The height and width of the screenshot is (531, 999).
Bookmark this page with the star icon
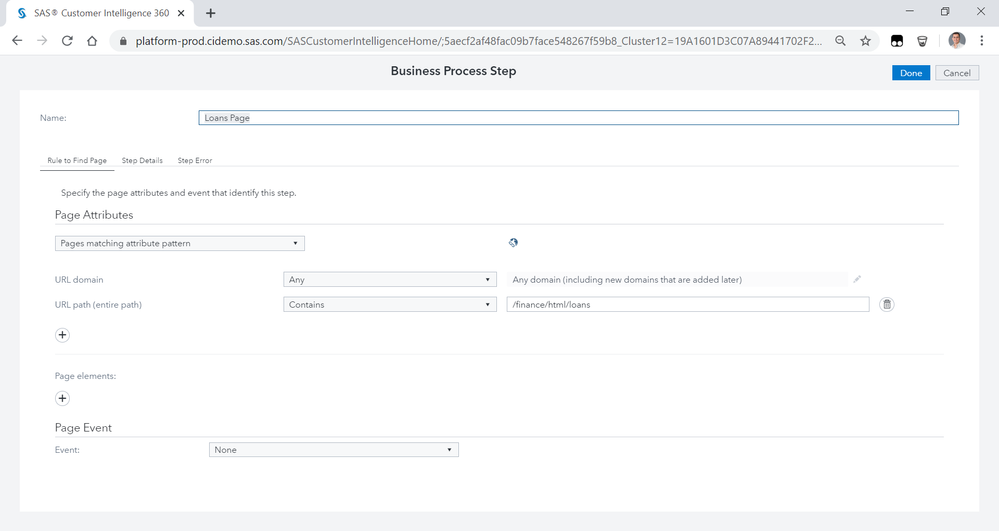point(865,41)
